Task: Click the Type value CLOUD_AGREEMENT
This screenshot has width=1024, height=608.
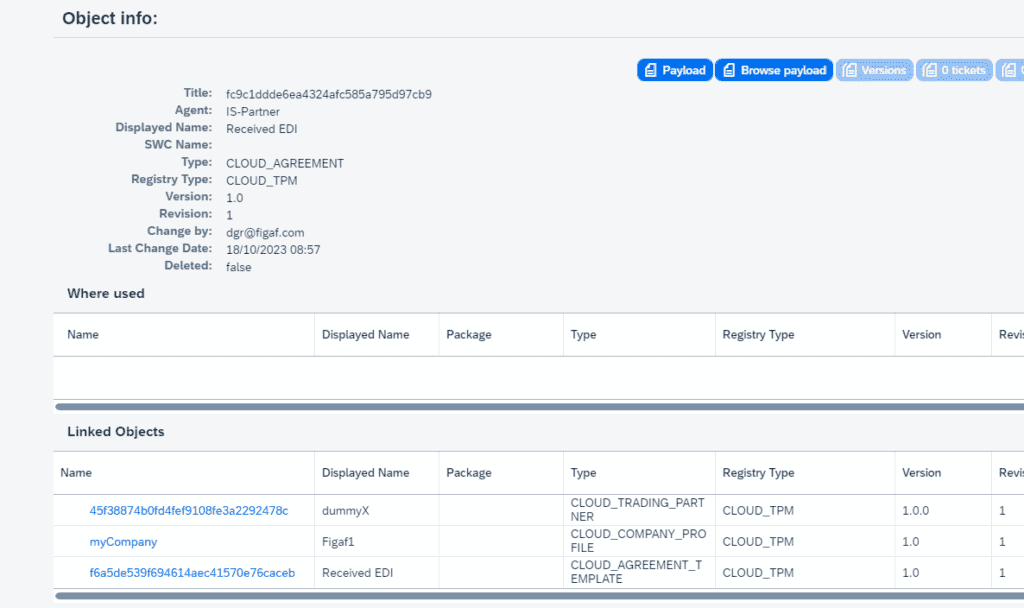Action: (285, 163)
